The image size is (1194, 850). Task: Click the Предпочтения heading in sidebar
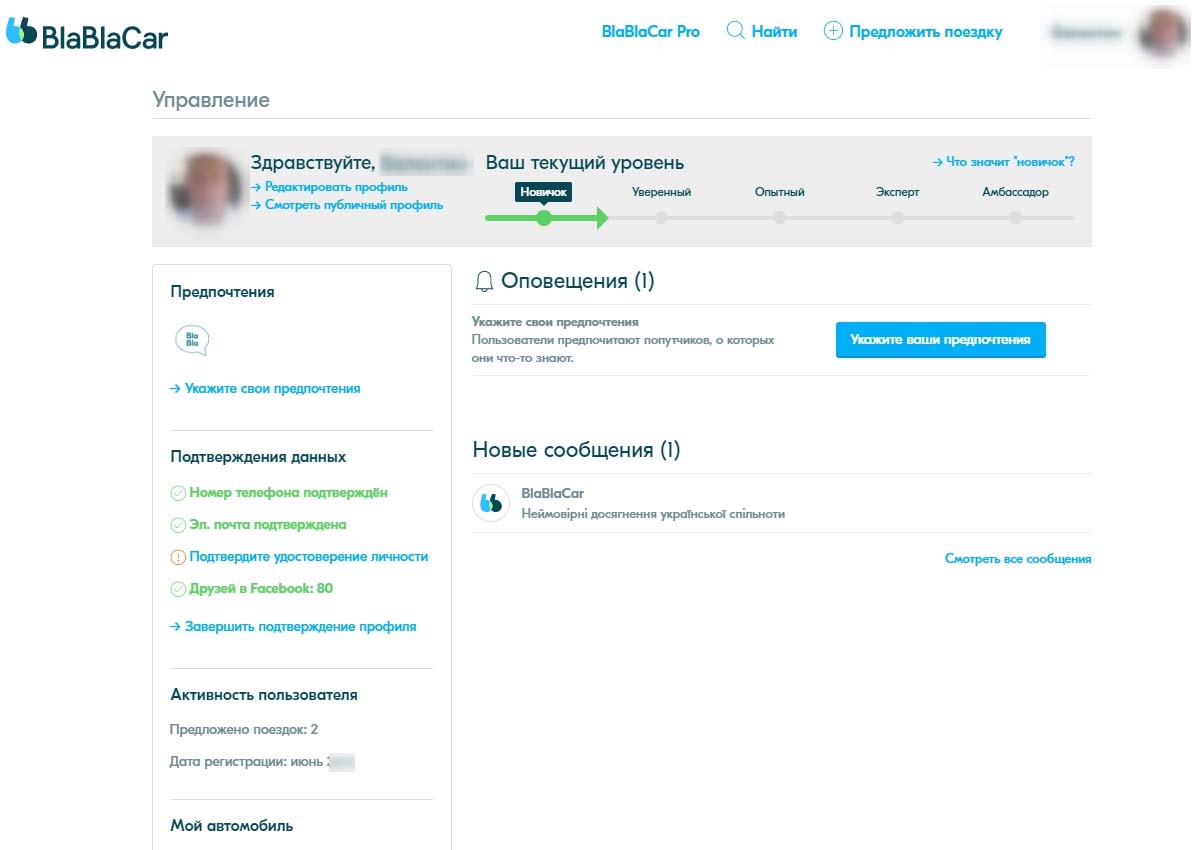click(x=222, y=292)
